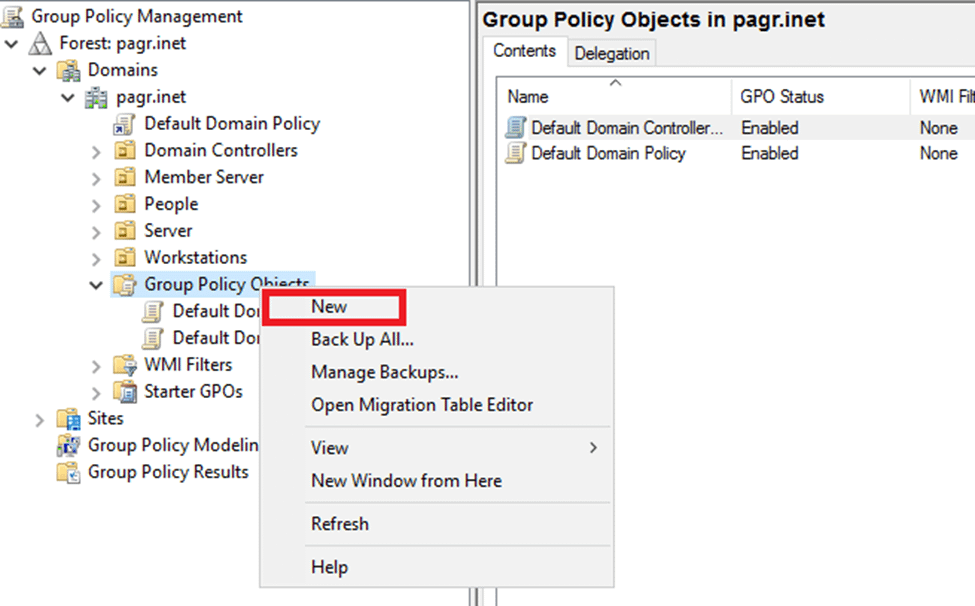Open the Group Policy Results icon
The height and width of the screenshot is (606, 975).
68,472
